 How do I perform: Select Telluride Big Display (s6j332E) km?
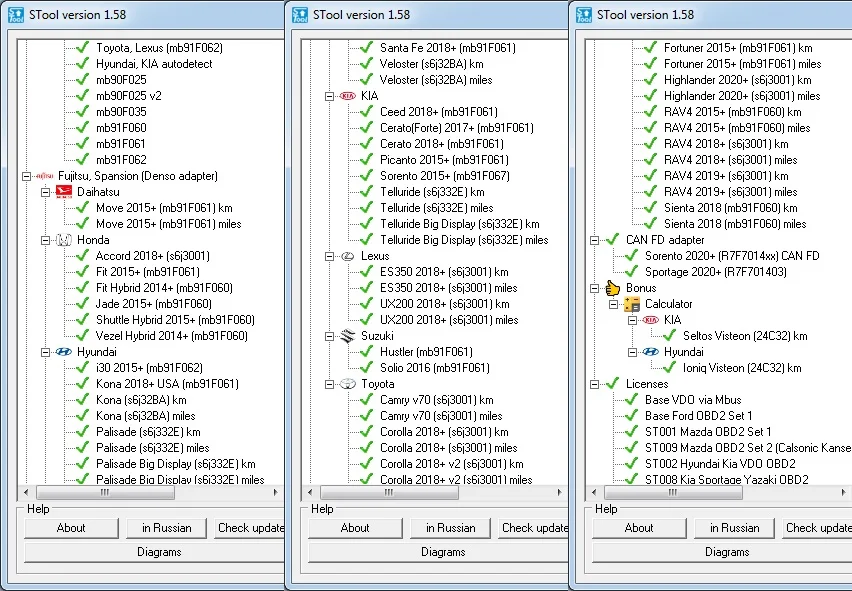[x=460, y=224]
